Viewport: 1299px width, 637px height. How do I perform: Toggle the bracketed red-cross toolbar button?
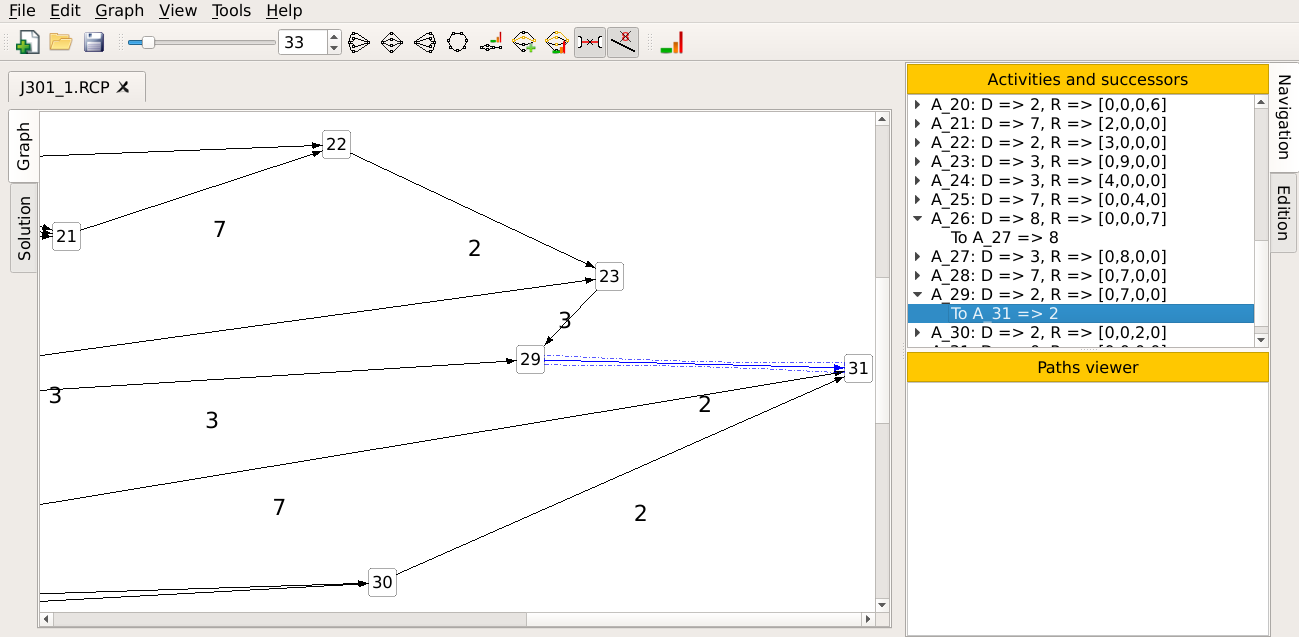[590, 42]
